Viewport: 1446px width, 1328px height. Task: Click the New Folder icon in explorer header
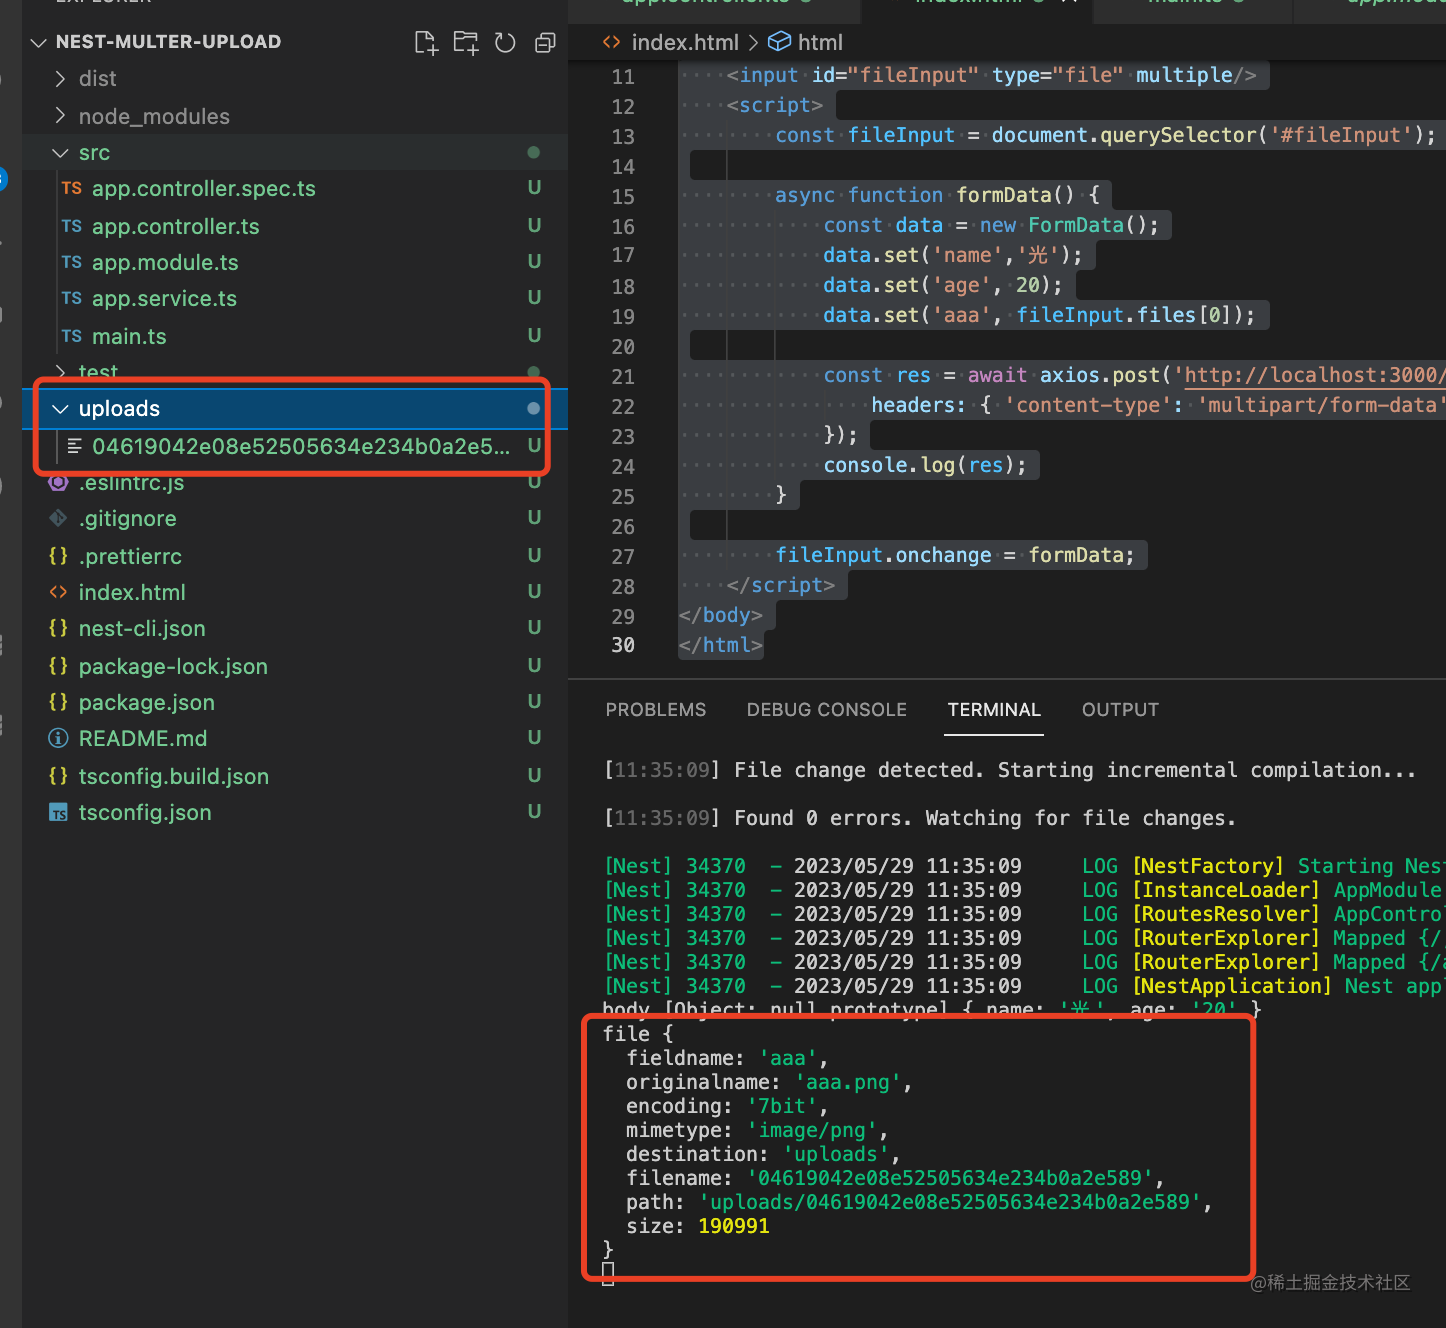[466, 42]
